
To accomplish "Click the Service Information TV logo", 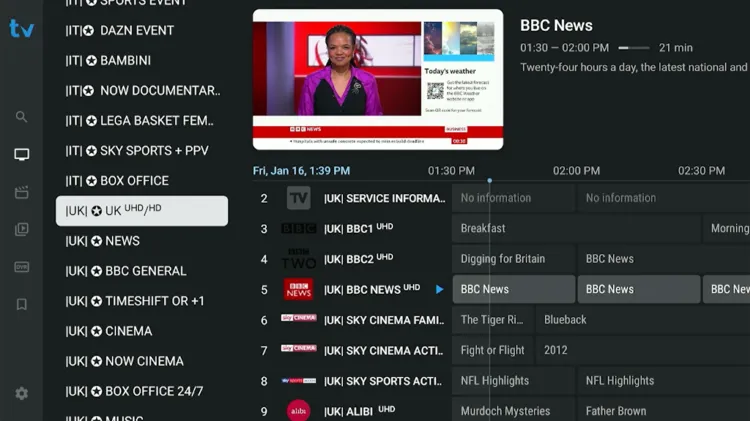I will pyautogui.click(x=298, y=198).
